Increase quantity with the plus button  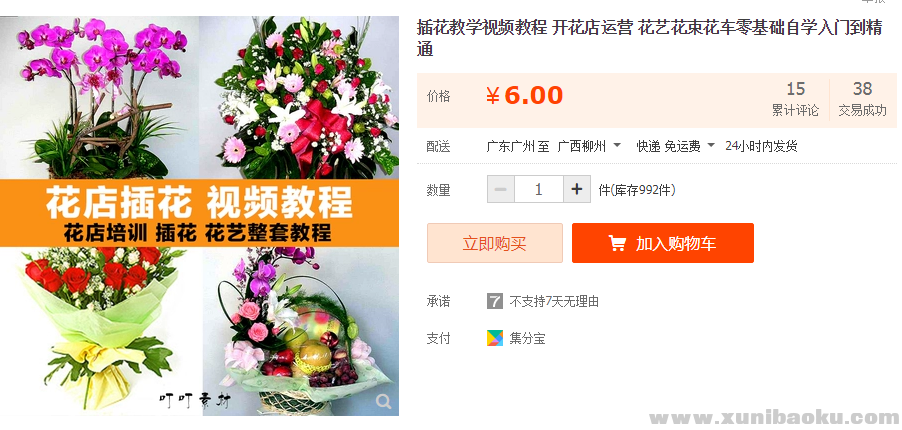click(577, 189)
